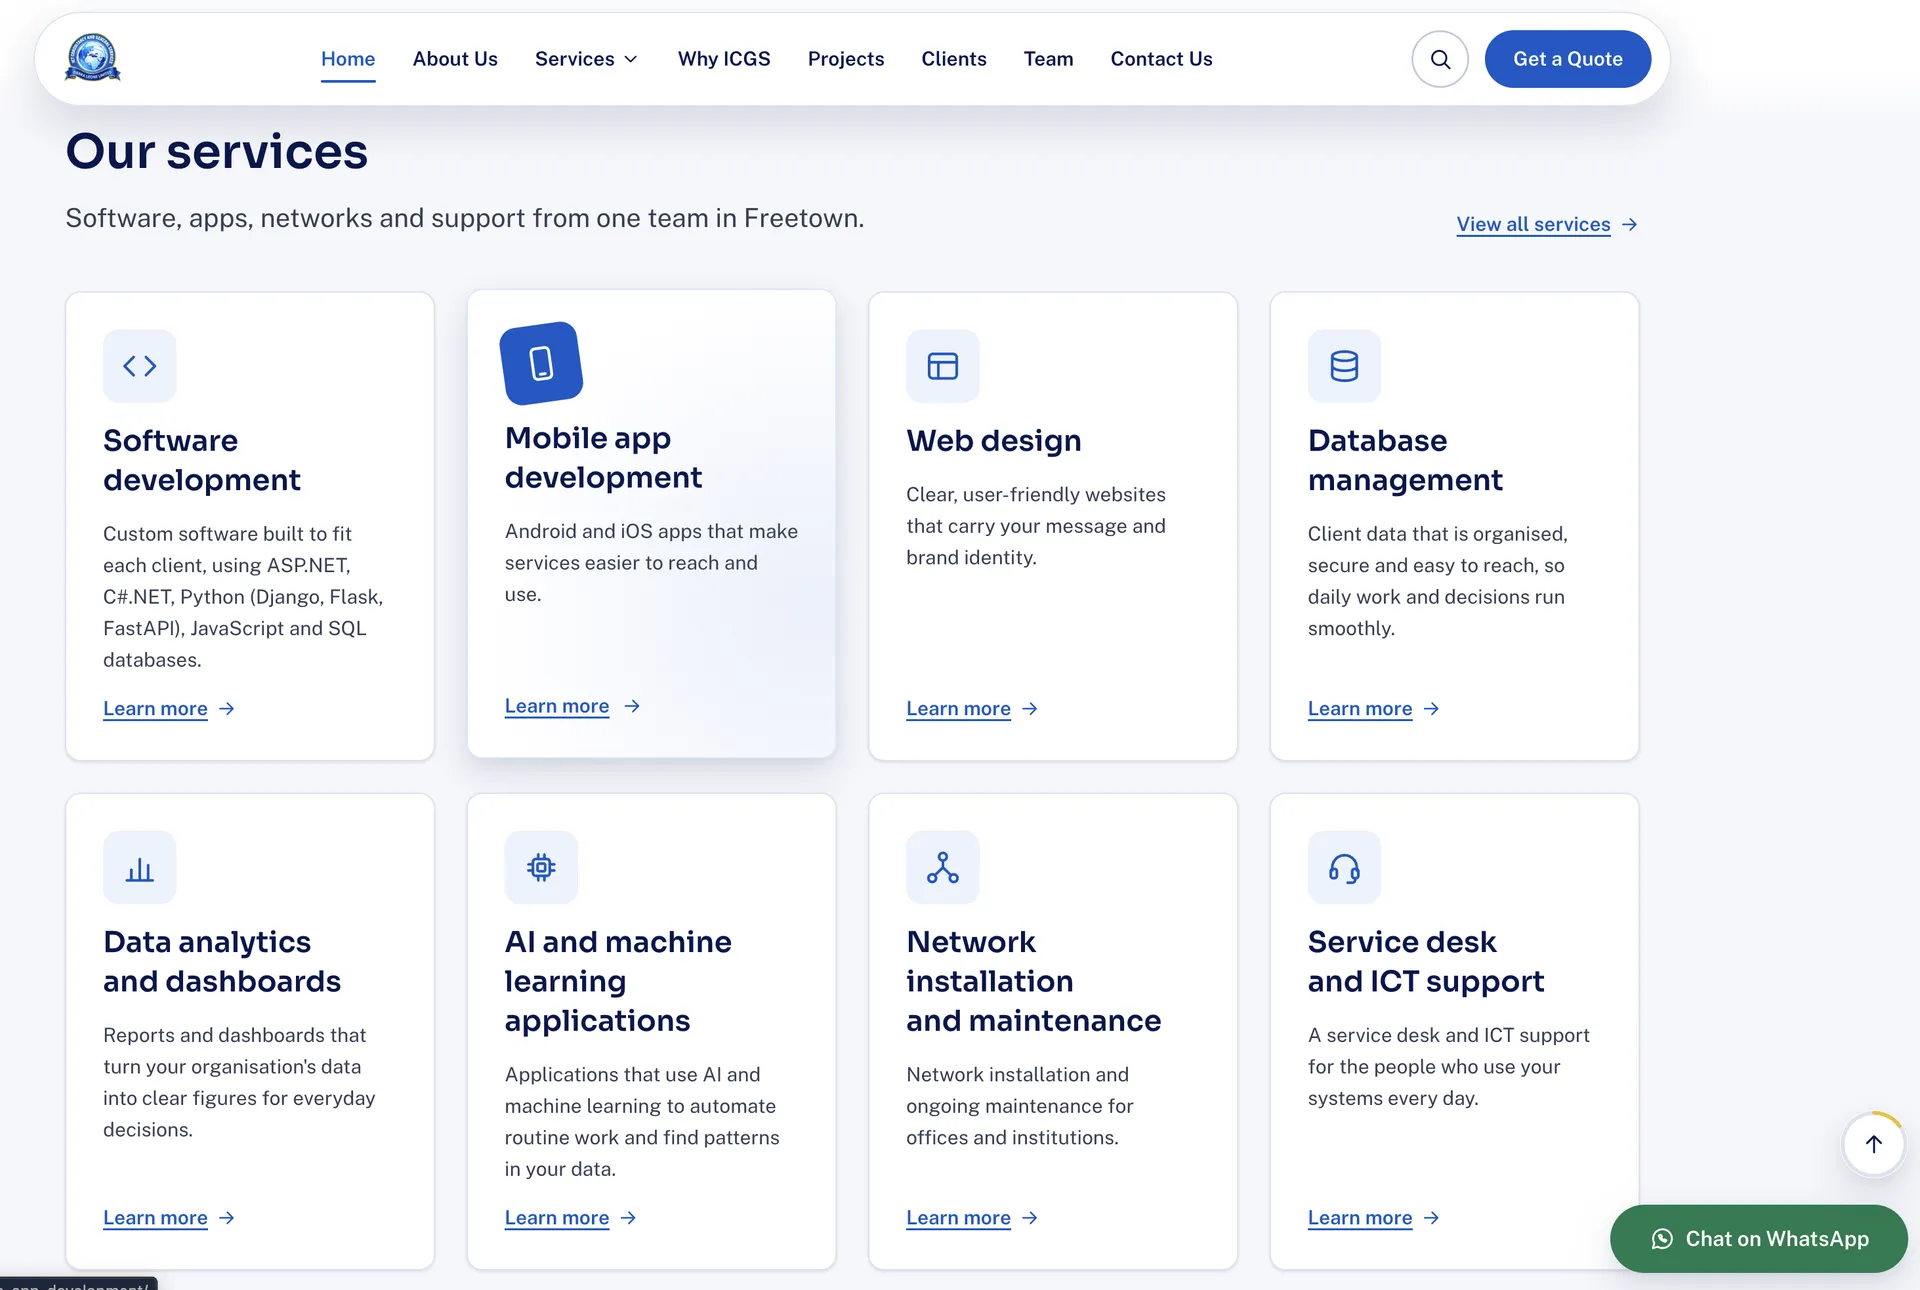Viewport: 1920px width, 1290px height.
Task: Open the Team nav item
Action: [x=1048, y=59]
